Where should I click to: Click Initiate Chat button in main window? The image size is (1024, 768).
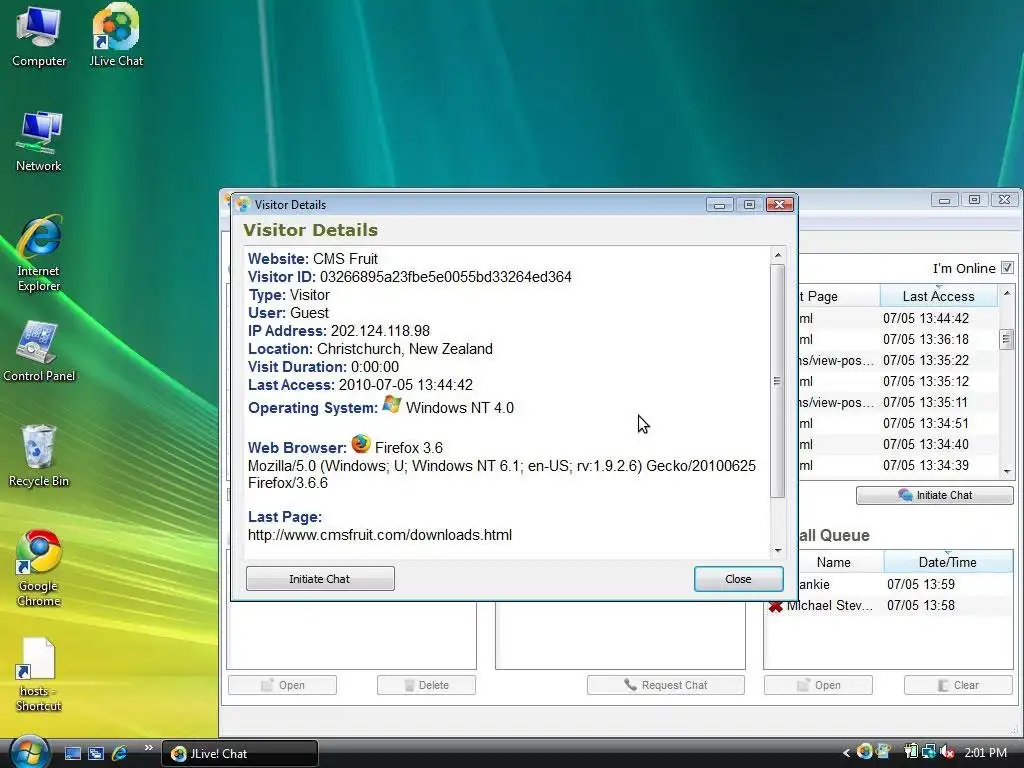pyautogui.click(x=935, y=495)
